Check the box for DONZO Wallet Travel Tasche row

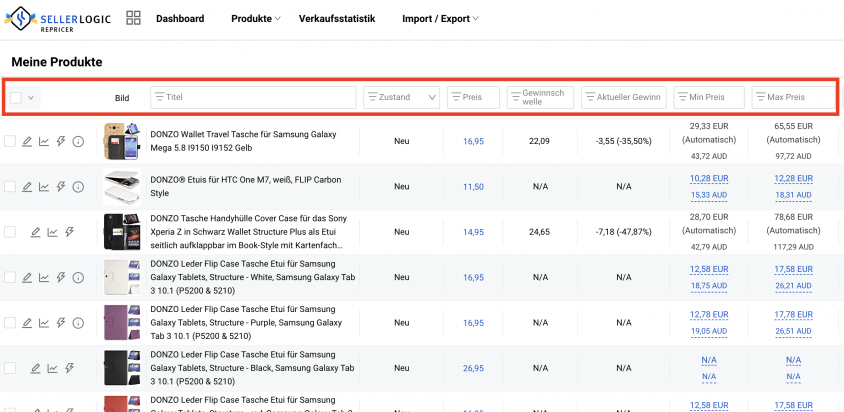coord(10,142)
